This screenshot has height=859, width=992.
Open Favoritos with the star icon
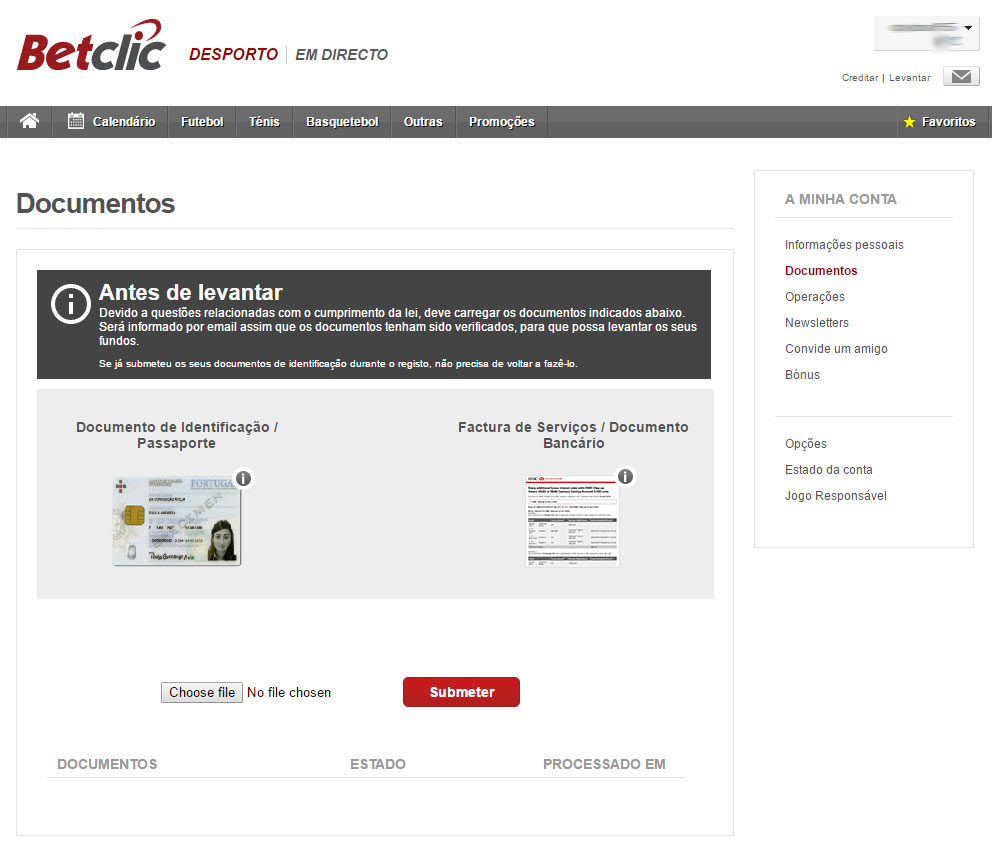938,122
